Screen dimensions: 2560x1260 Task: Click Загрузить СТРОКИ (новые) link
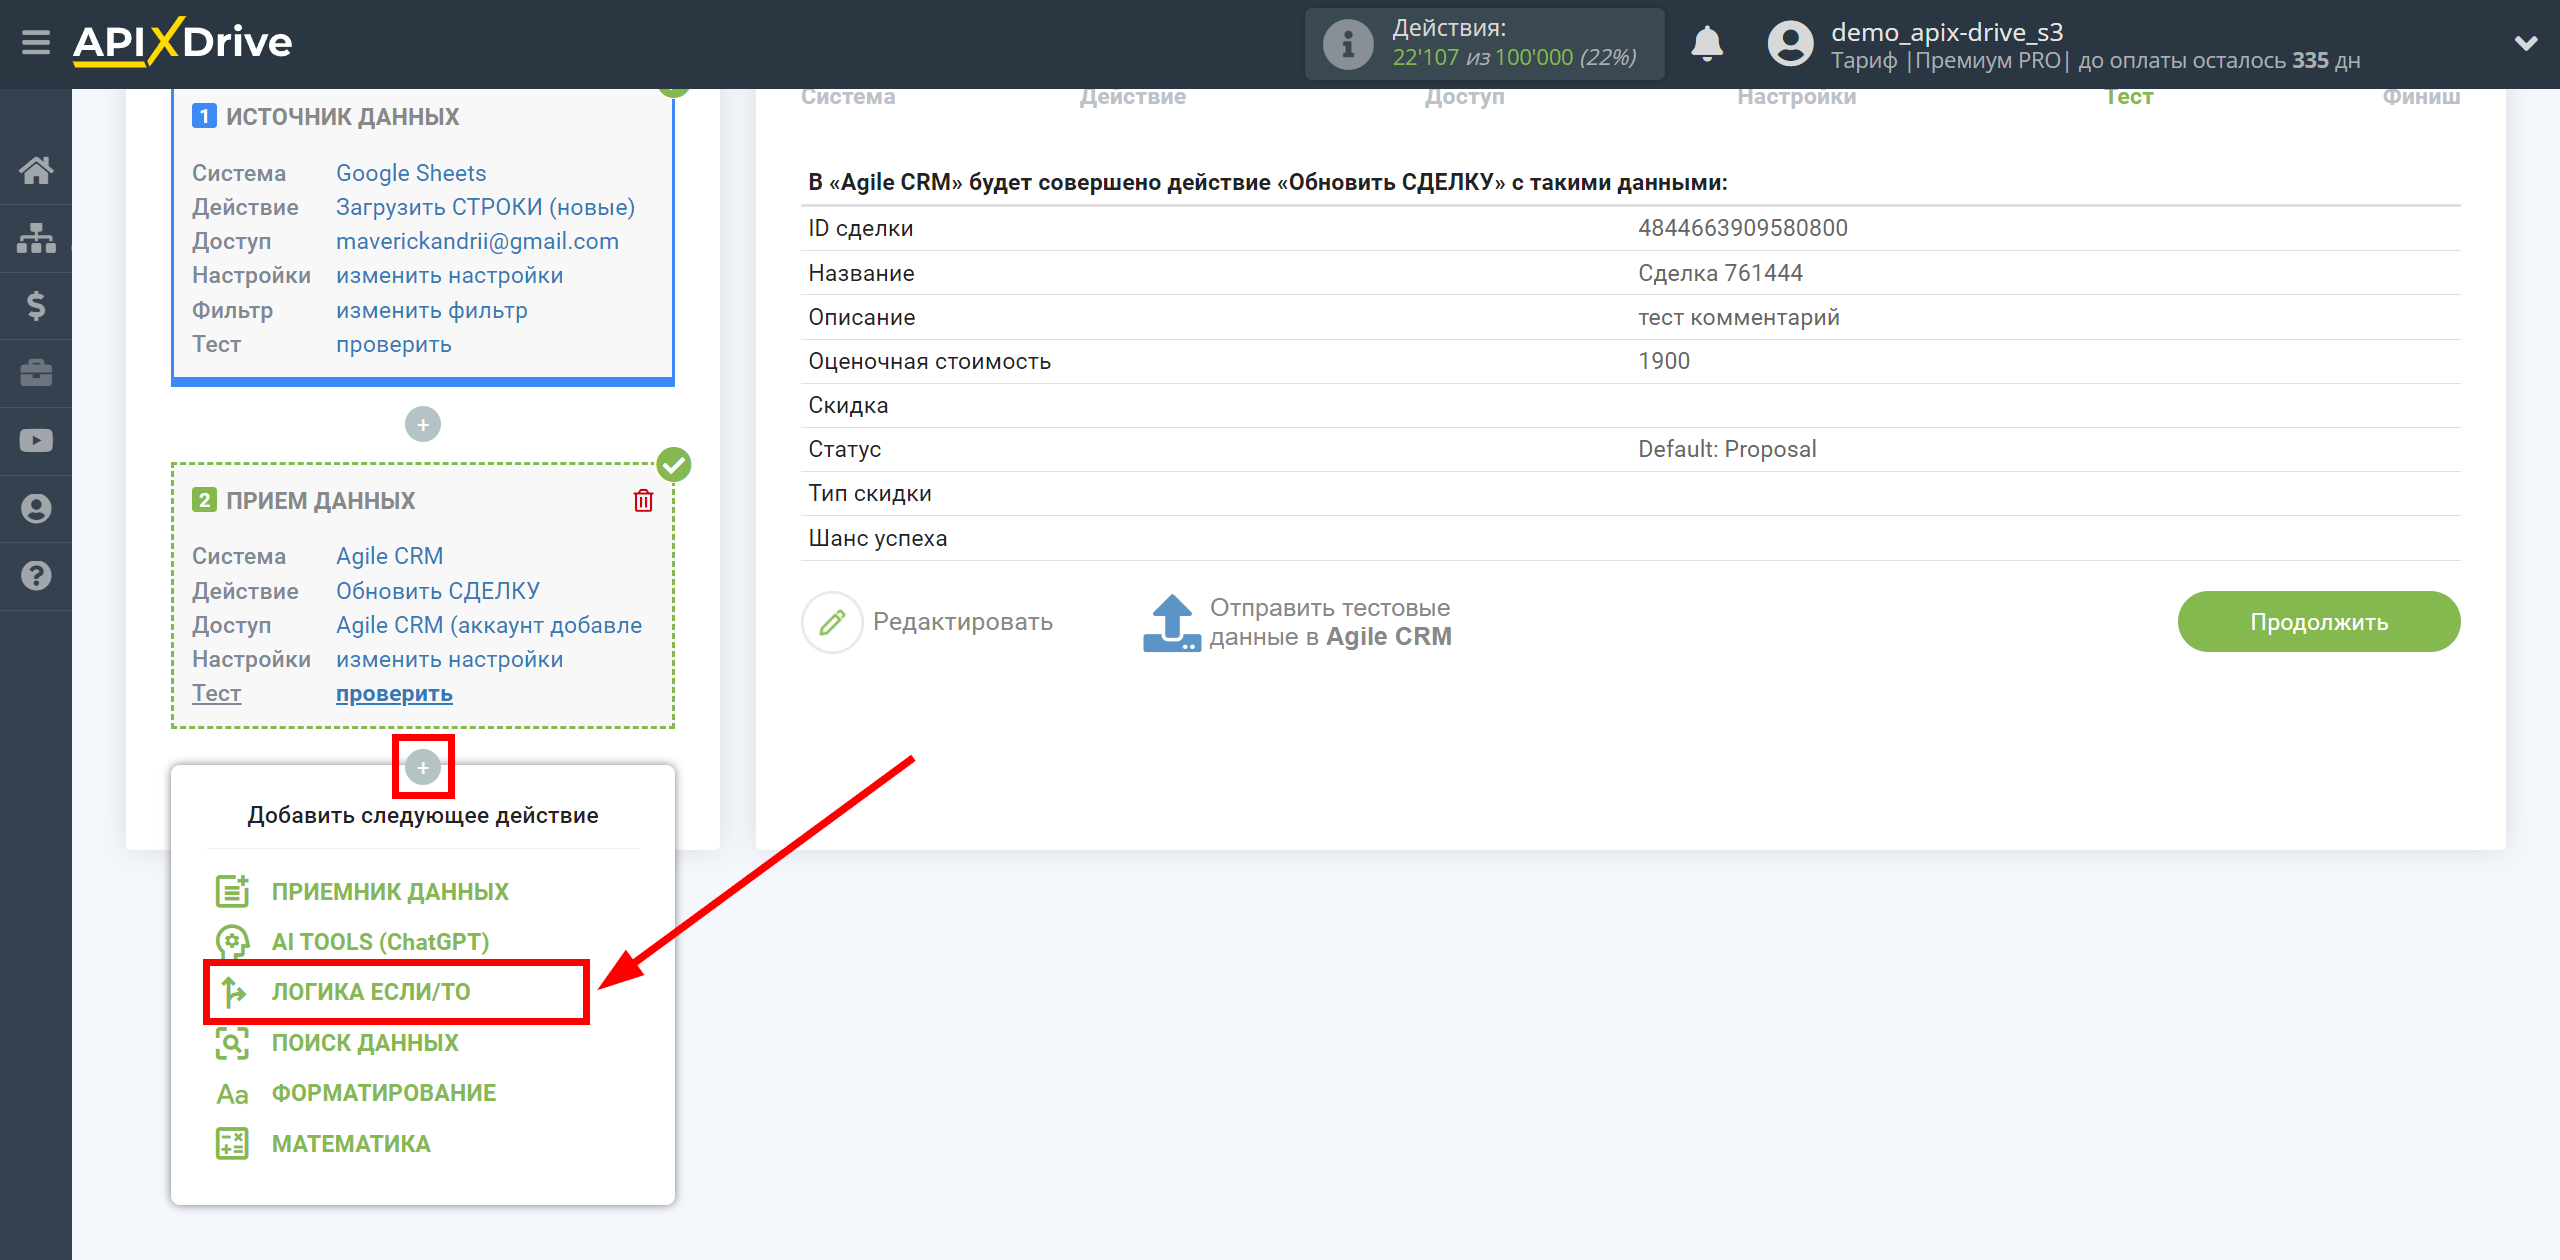click(x=485, y=207)
